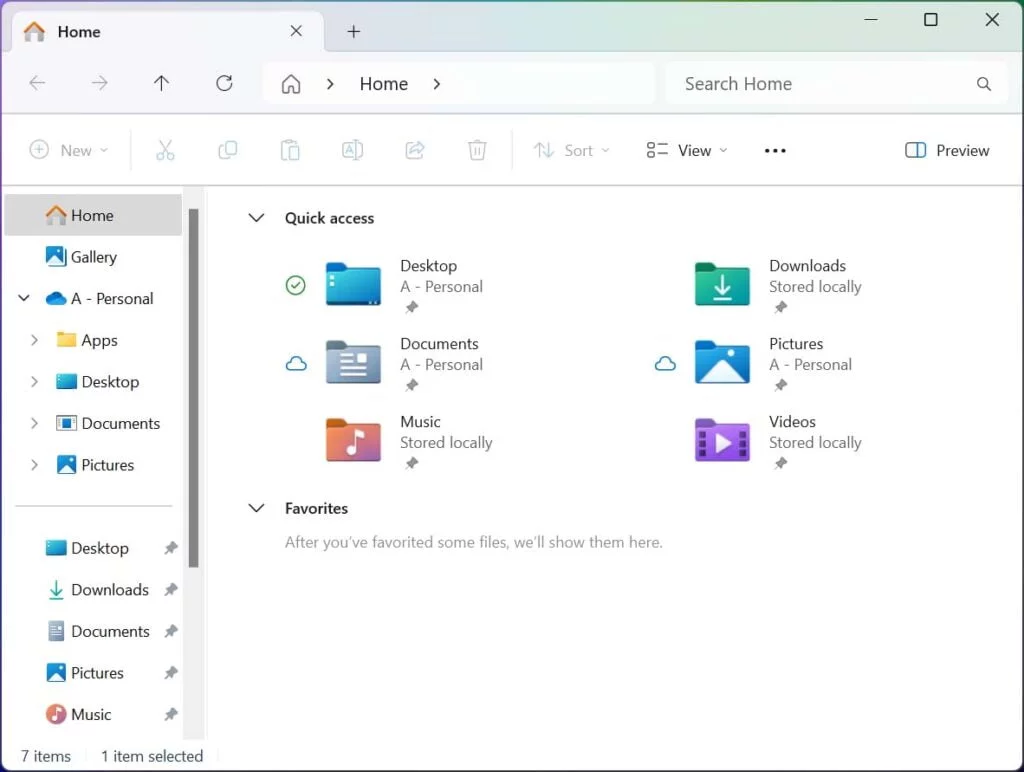Toggle the Preview pane
The width and height of the screenshot is (1024, 772).
click(x=947, y=150)
